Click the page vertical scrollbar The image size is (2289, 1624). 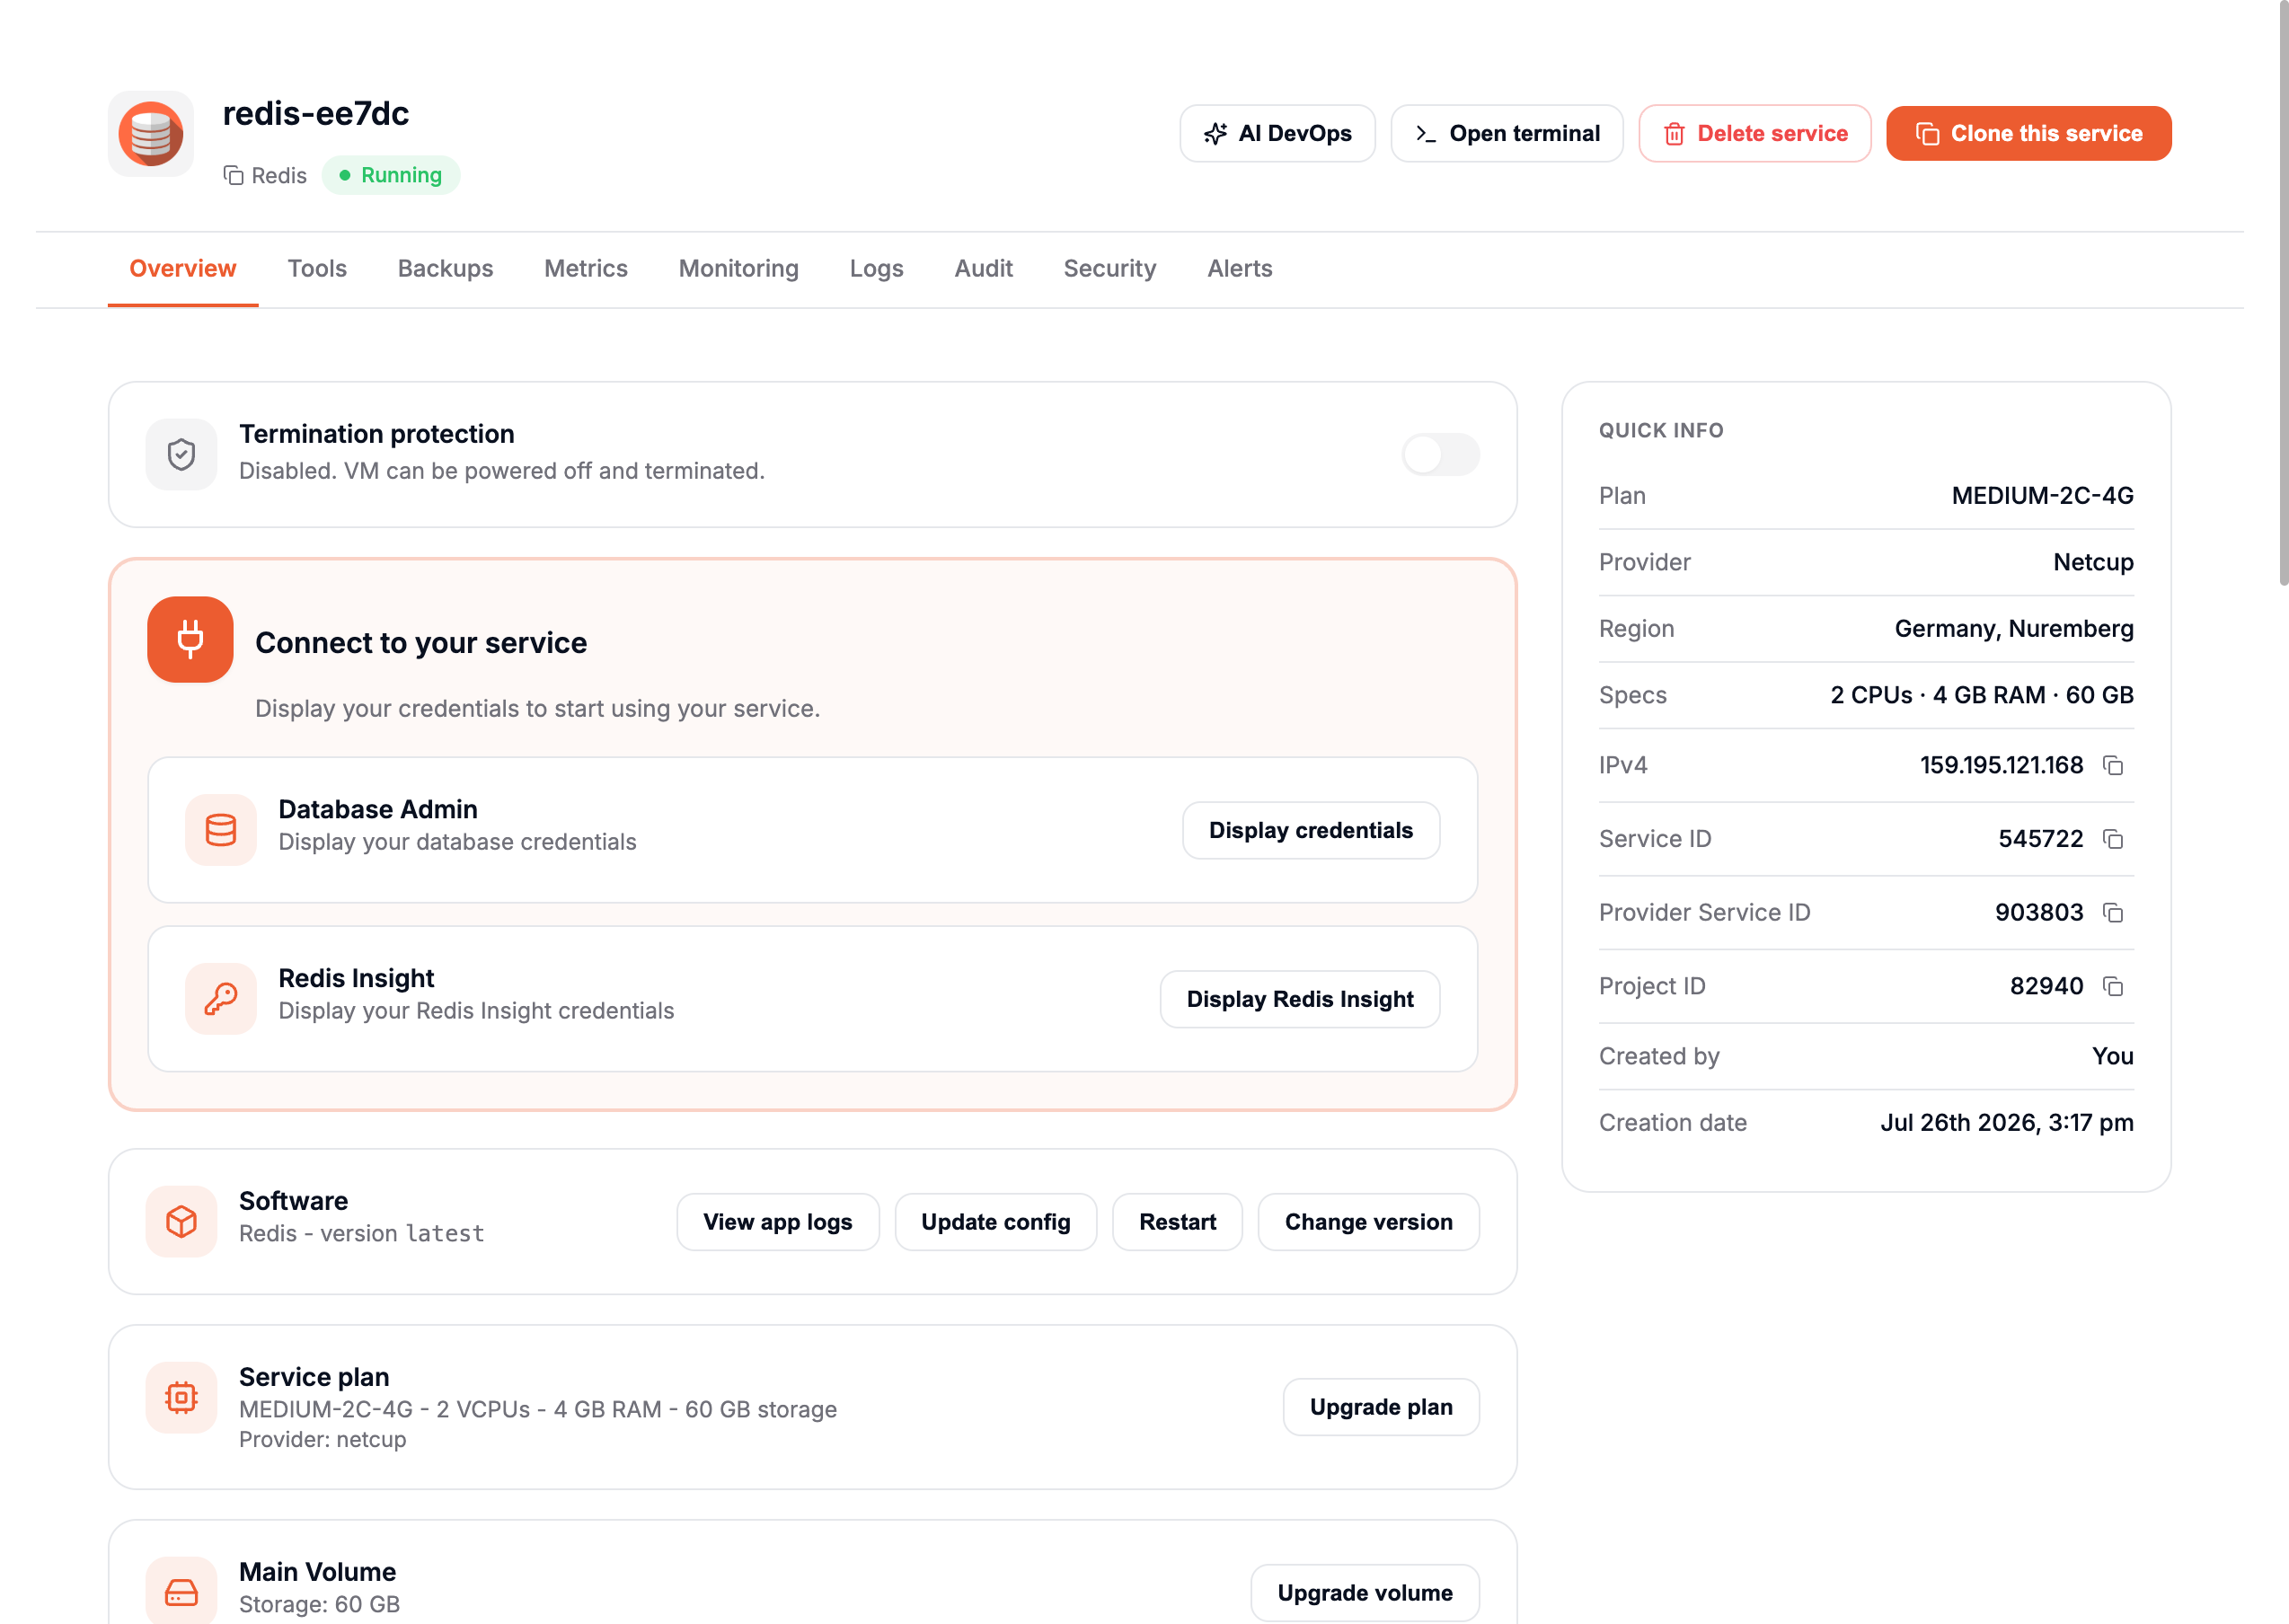pyautogui.click(x=2283, y=292)
